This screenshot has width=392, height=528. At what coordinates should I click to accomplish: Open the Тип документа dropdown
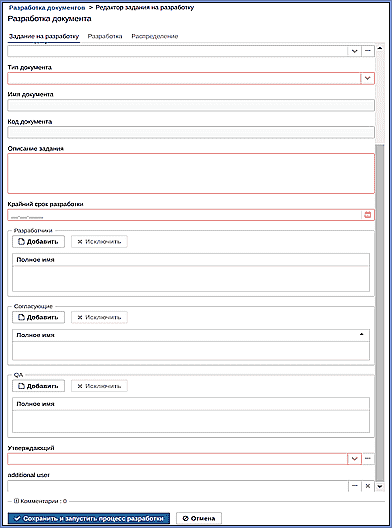click(x=367, y=78)
